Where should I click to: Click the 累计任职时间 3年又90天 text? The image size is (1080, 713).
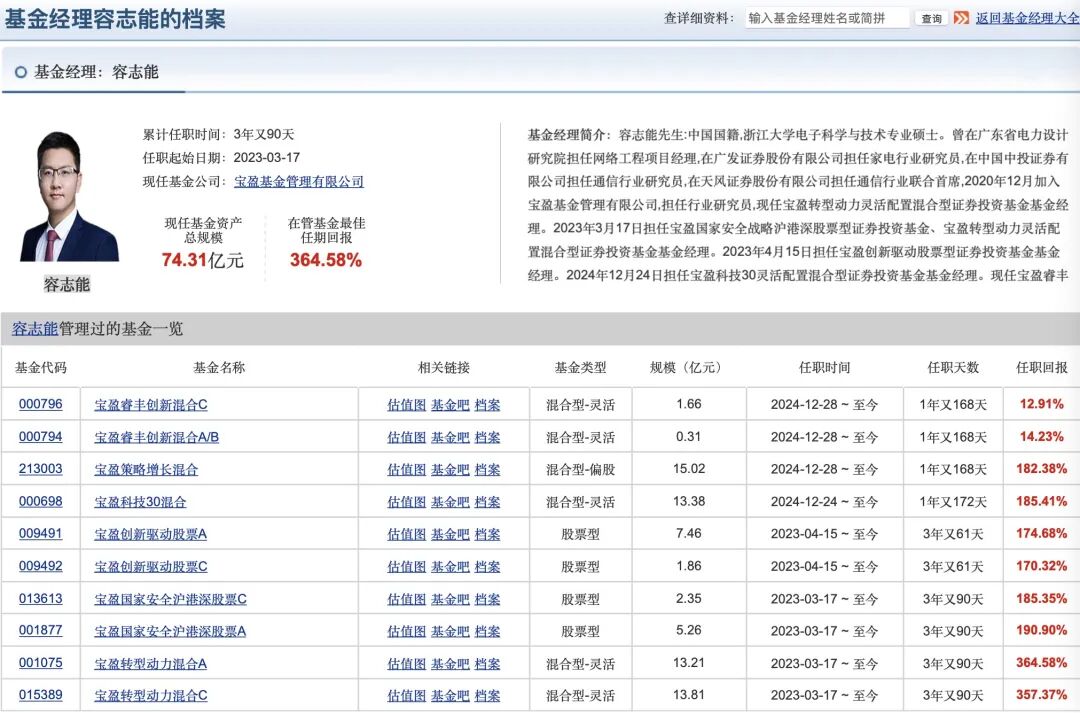click(x=218, y=134)
